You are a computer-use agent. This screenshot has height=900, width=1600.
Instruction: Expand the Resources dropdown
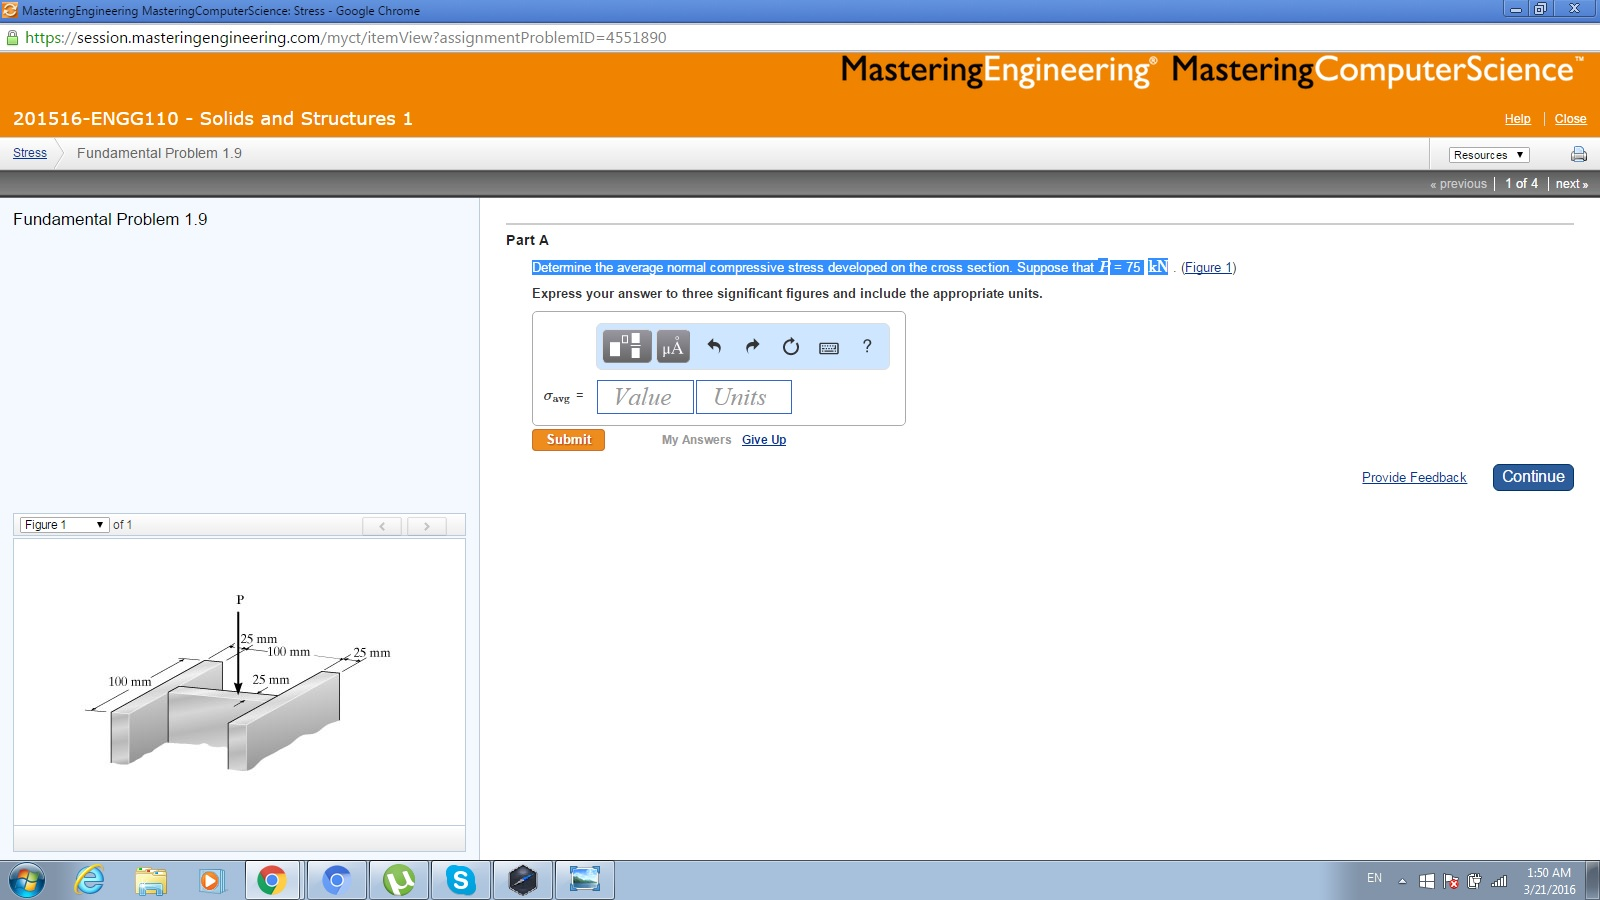pyautogui.click(x=1488, y=155)
